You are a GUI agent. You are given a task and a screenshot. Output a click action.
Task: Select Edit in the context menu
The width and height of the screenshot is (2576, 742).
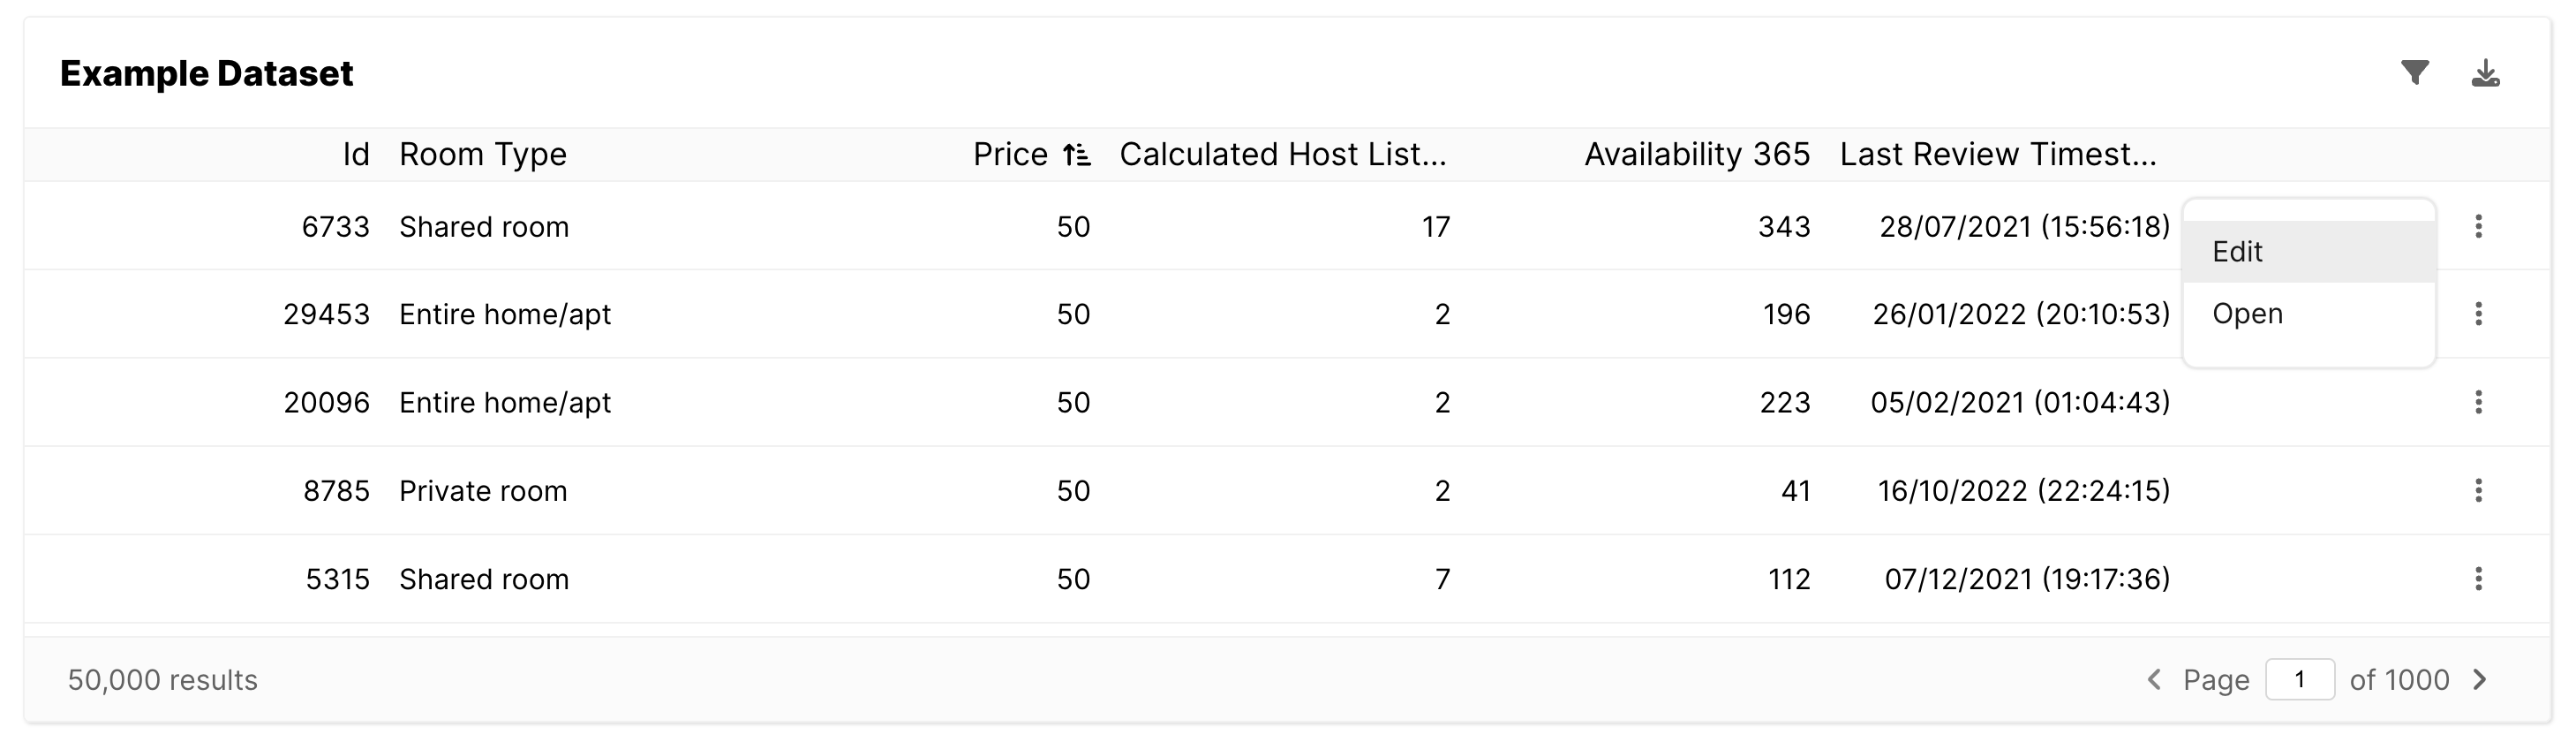(2238, 252)
